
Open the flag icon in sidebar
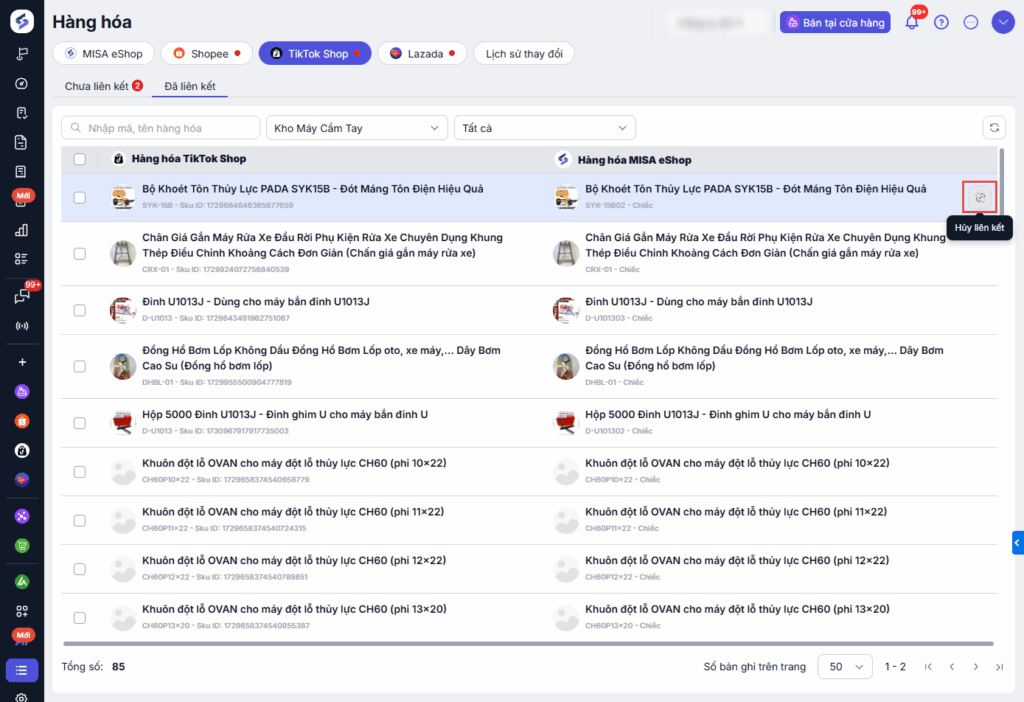pyautogui.click(x=22, y=54)
